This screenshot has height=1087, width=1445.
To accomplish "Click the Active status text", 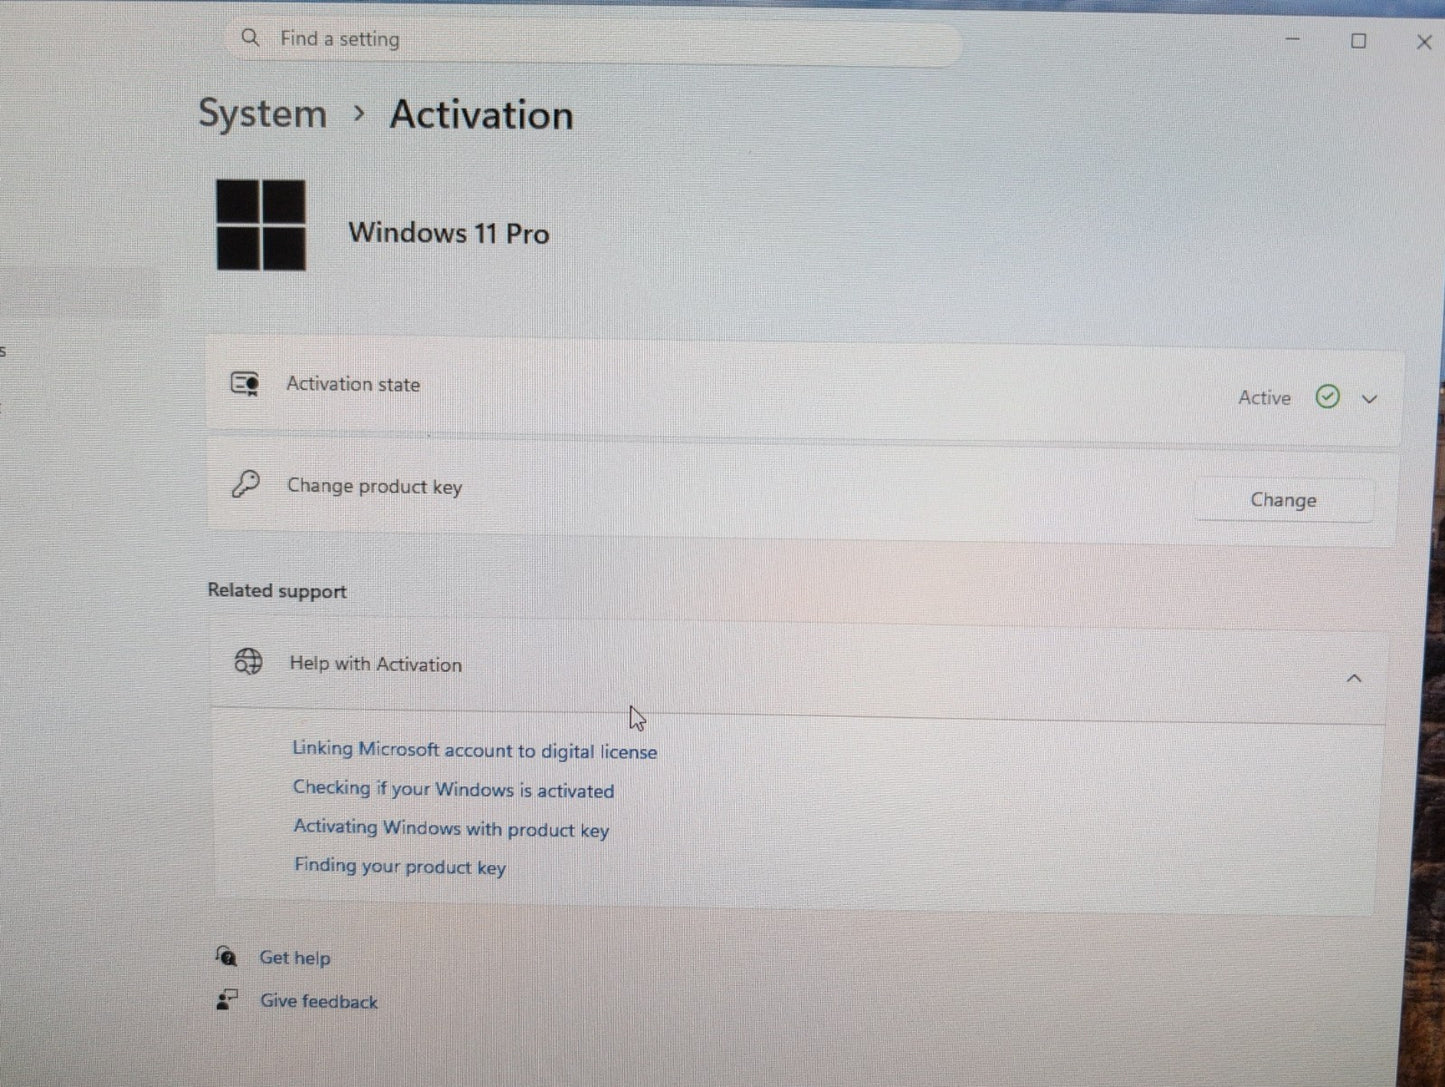I will pyautogui.click(x=1265, y=398).
